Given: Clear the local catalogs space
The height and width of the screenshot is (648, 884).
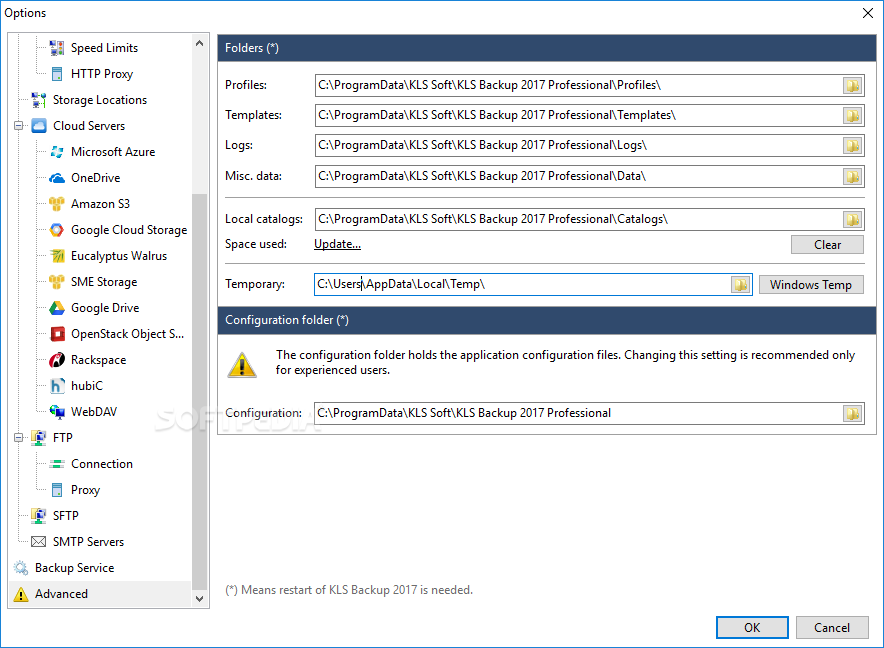Looking at the screenshot, I should (827, 245).
